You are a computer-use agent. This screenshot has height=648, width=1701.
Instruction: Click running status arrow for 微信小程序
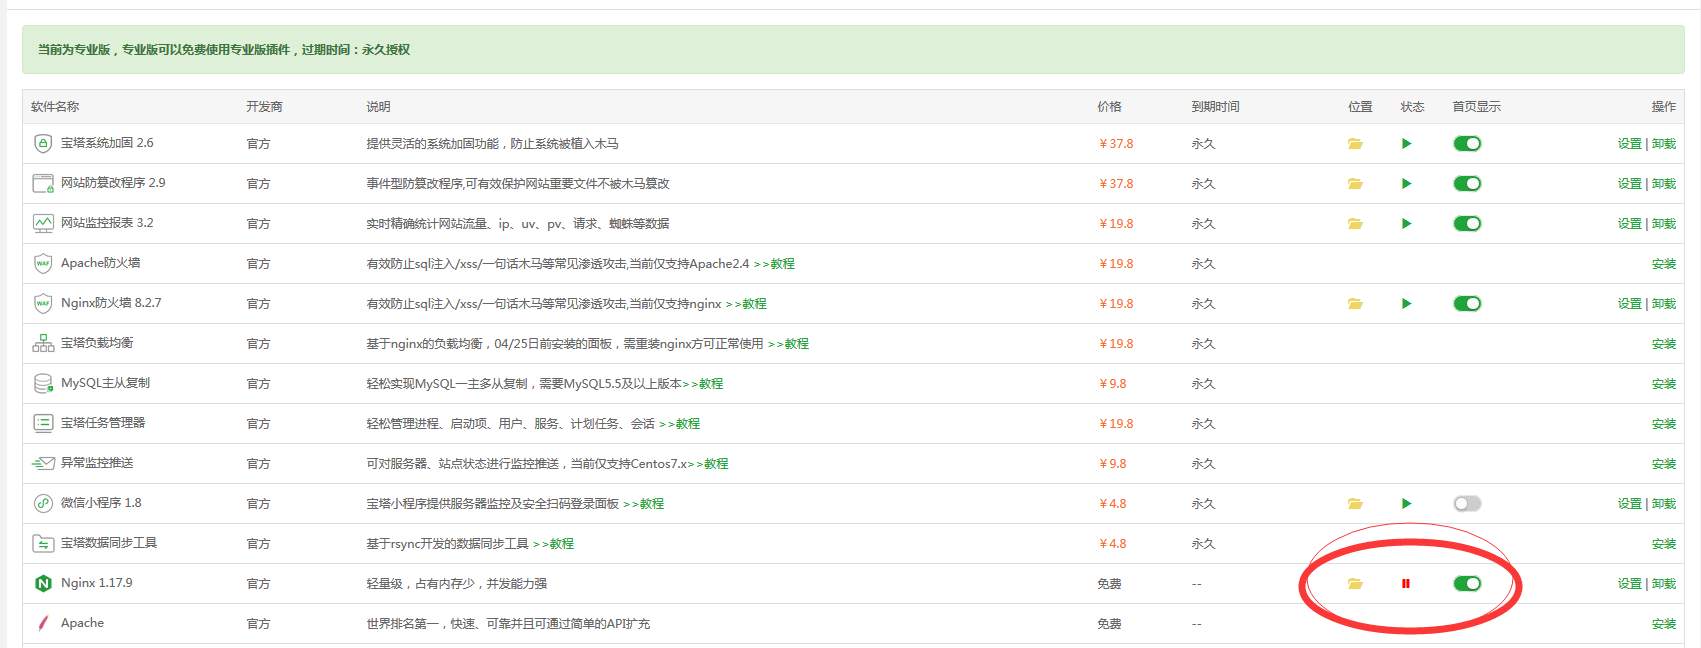click(1406, 504)
